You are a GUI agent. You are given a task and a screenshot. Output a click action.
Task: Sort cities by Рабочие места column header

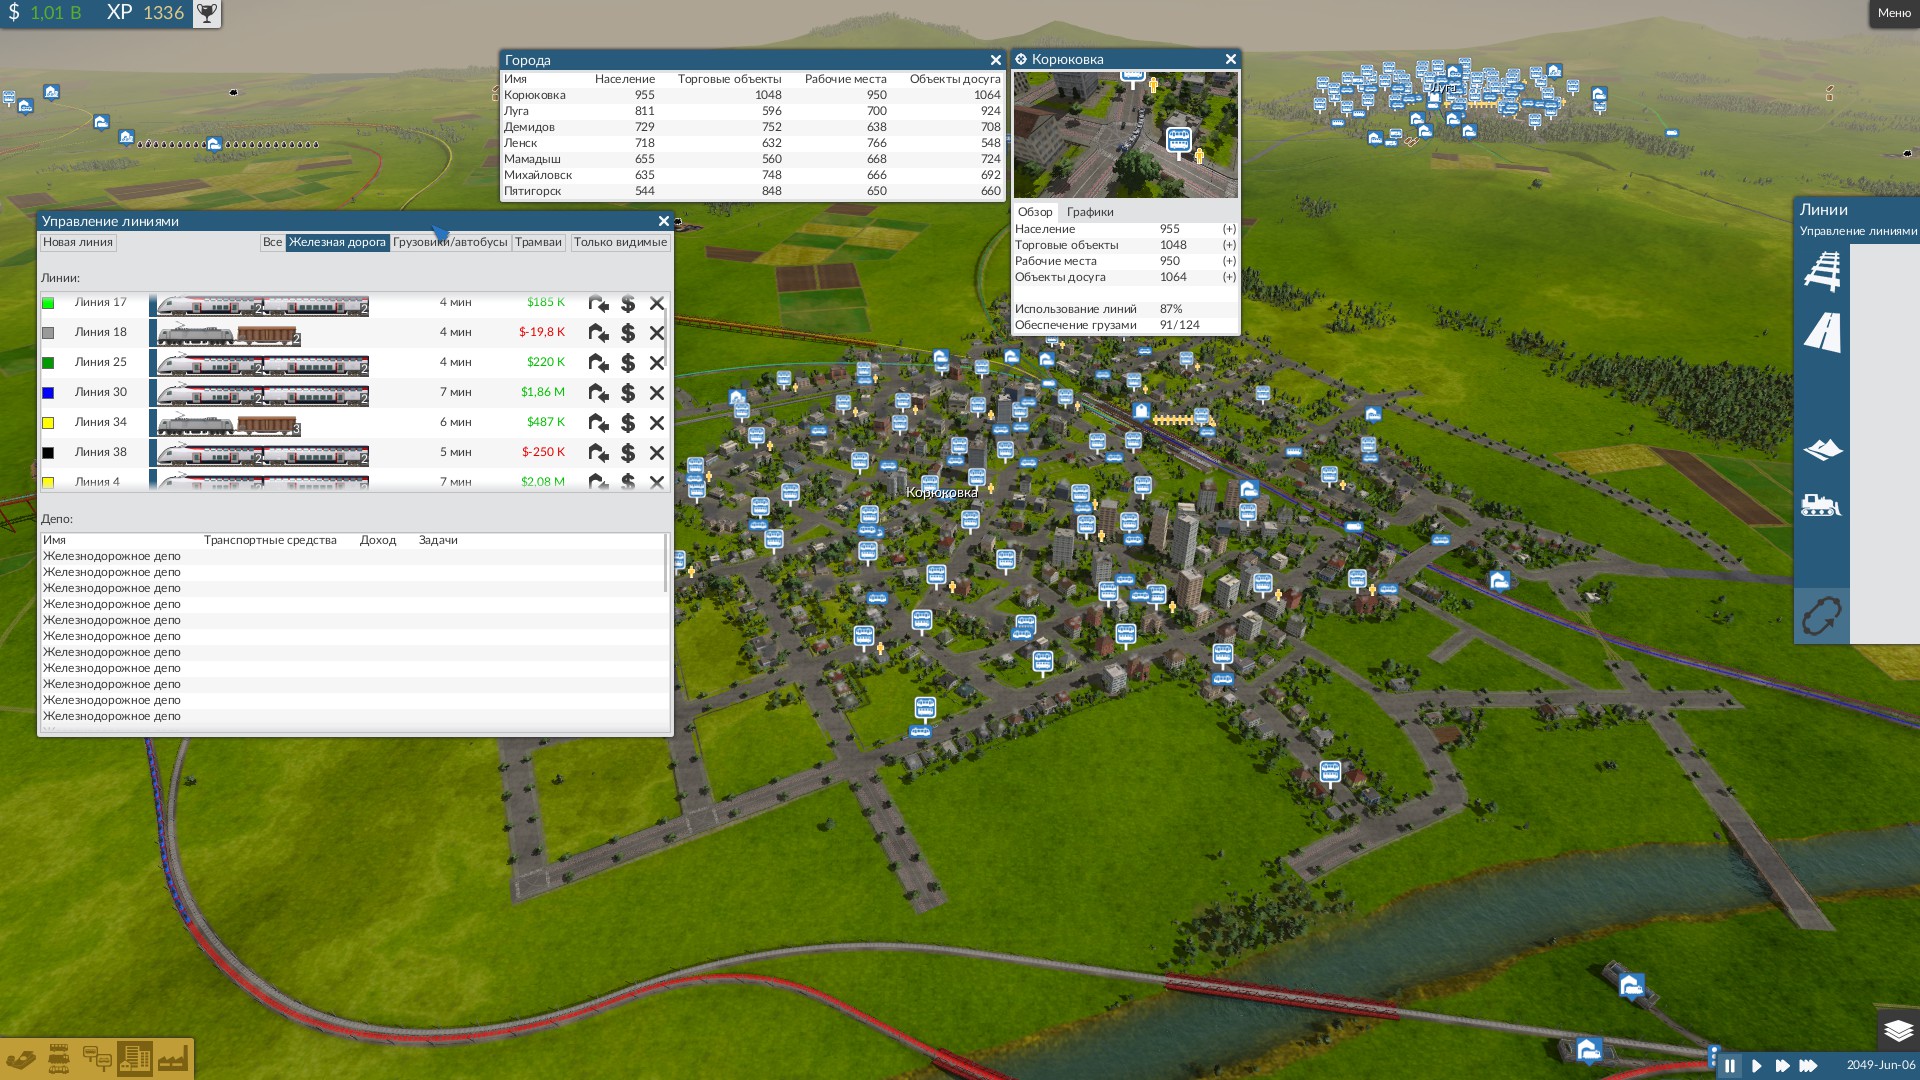845,79
